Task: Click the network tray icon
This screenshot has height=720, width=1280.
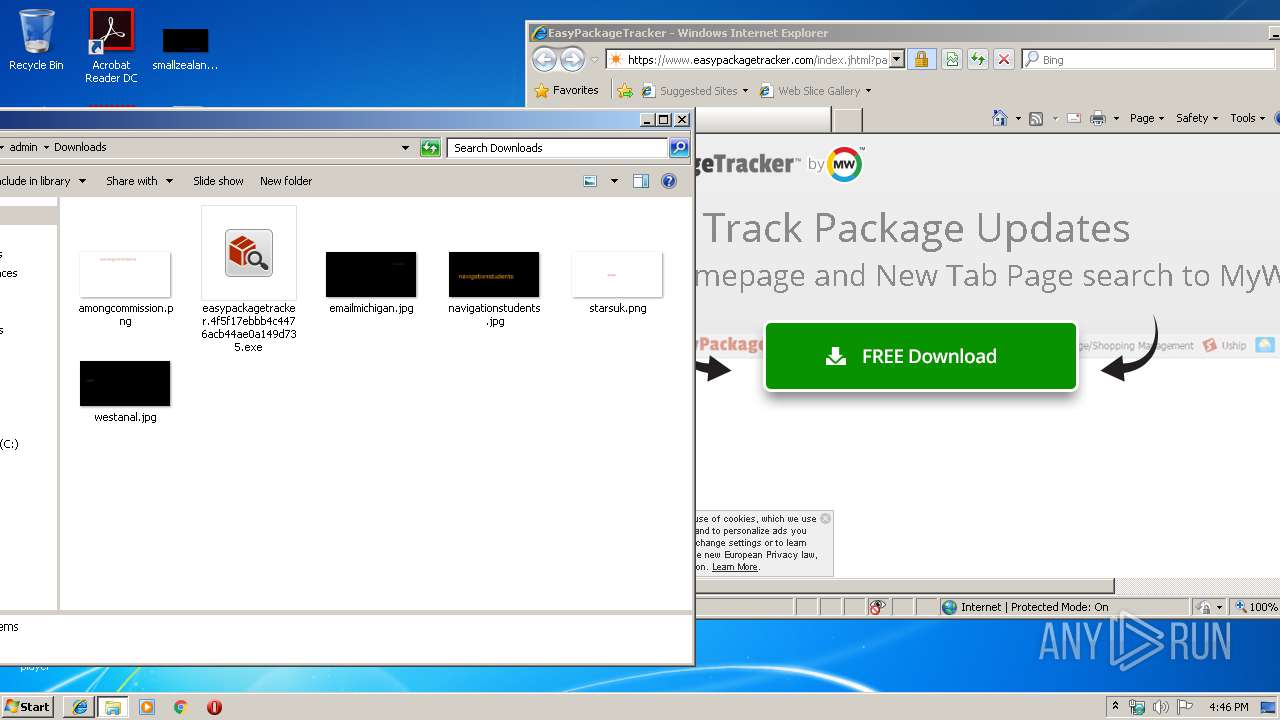Action: click(1138, 707)
